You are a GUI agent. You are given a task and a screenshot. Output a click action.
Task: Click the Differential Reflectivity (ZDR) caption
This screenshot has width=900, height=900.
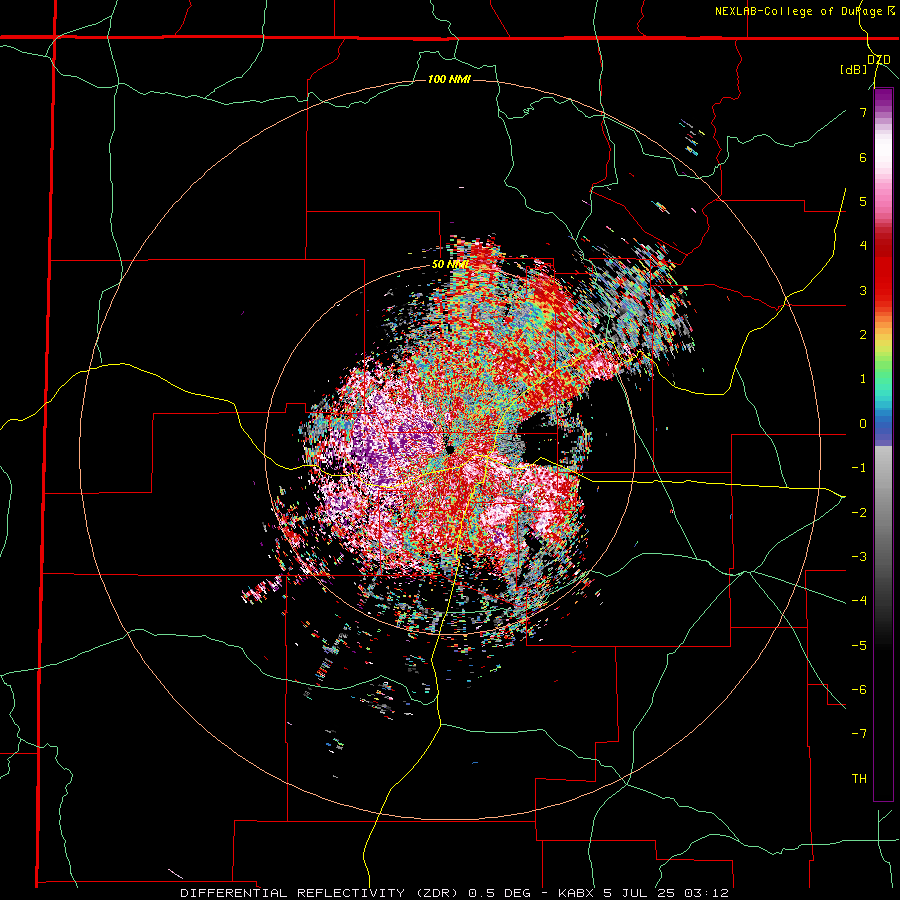[x=320, y=893]
